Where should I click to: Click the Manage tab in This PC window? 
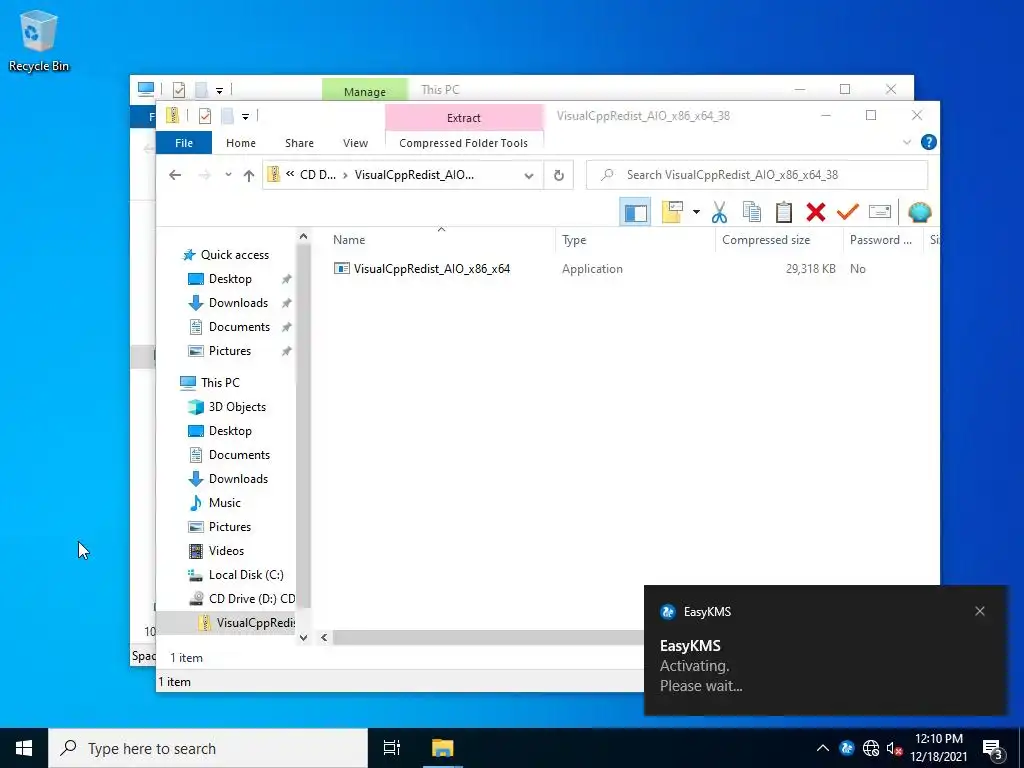364,91
